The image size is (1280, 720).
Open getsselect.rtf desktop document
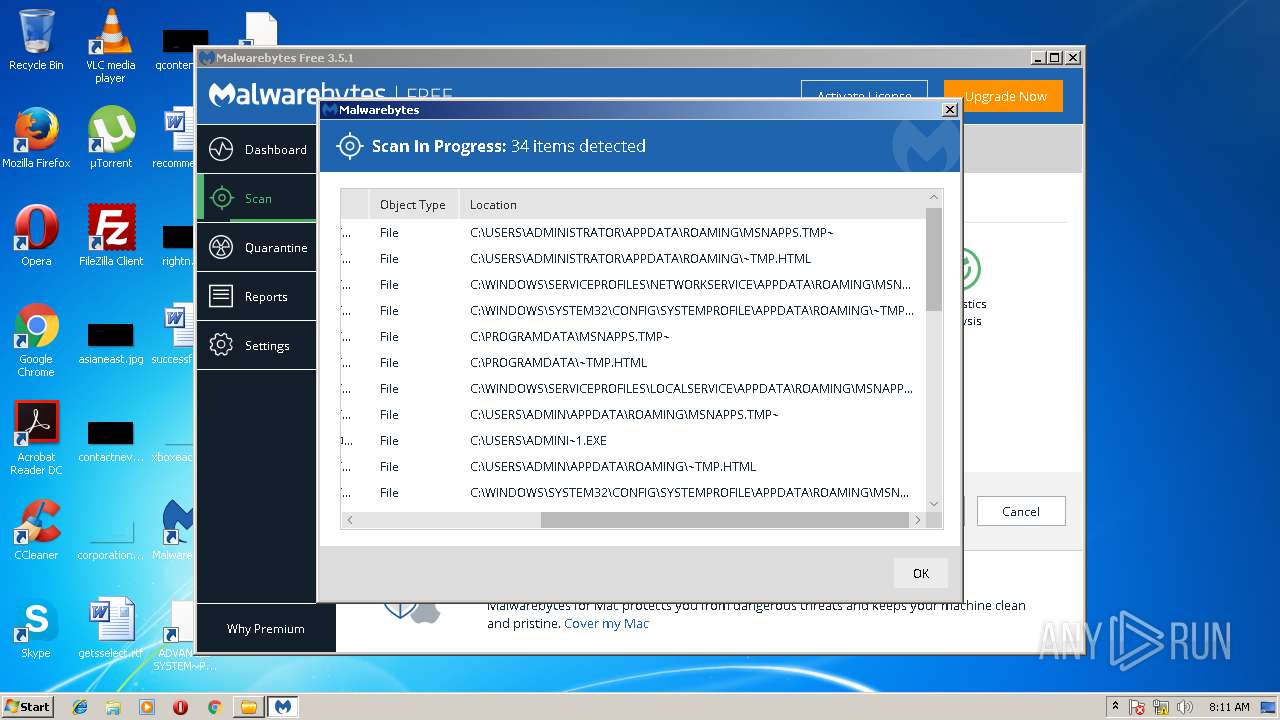pyautogui.click(x=111, y=627)
